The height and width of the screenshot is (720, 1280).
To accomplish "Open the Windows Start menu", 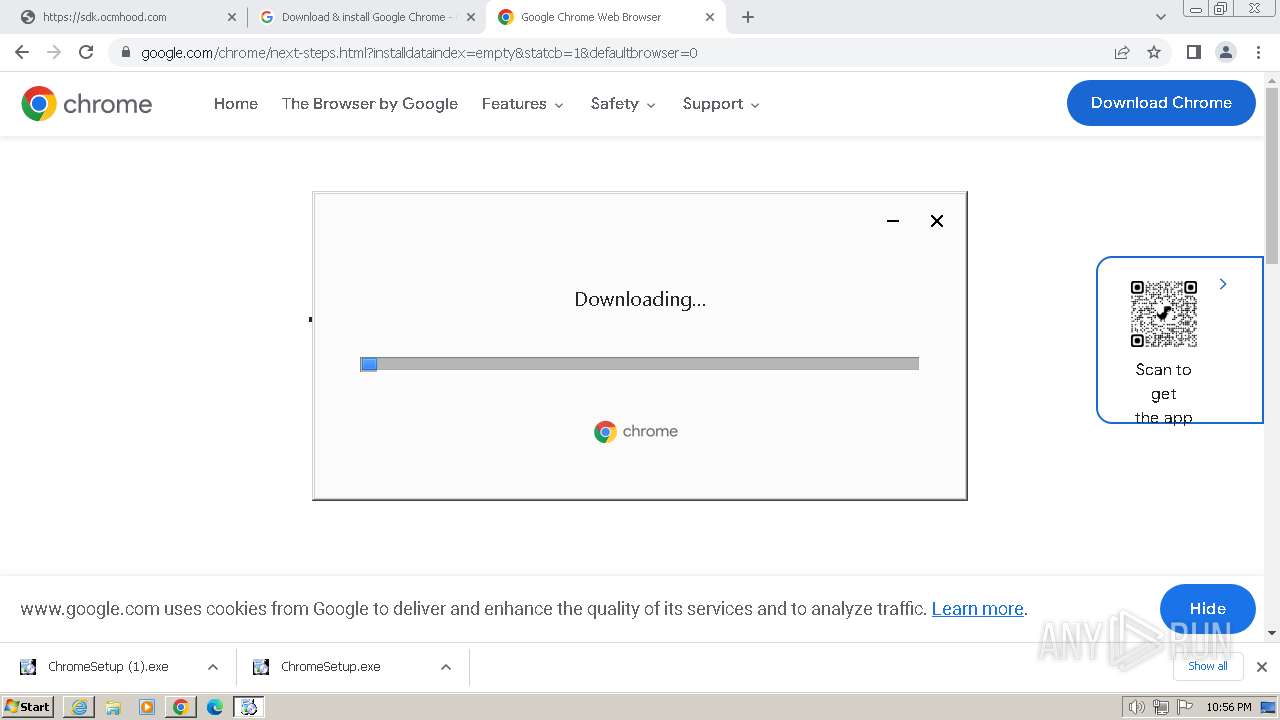I will tap(28, 706).
